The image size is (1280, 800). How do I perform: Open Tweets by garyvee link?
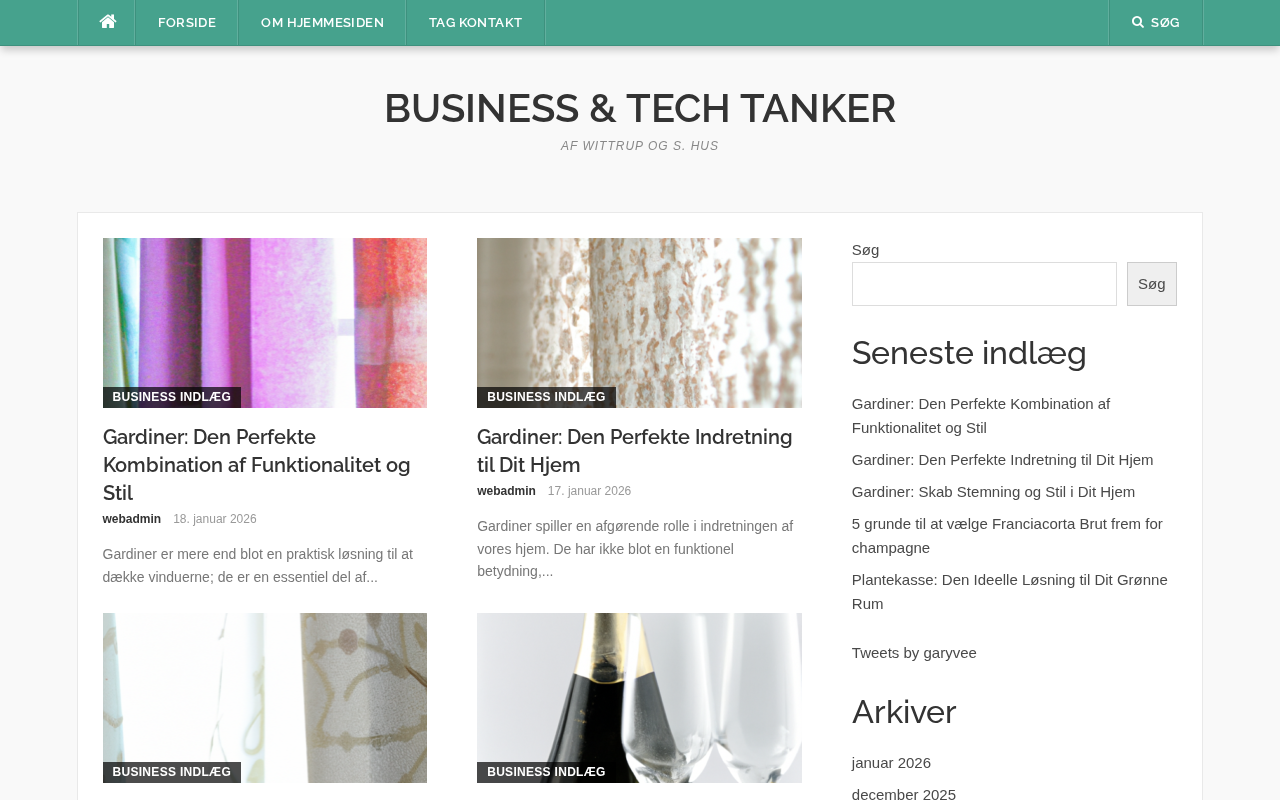click(914, 653)
